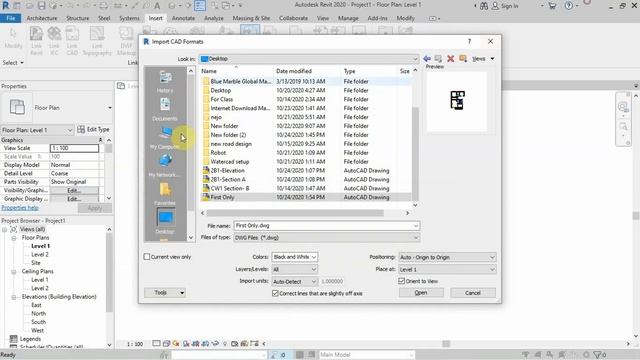Click the vertical scrollbar of file list
The width and height of the screenshot is (640, 360).
click(x=415, y=153)
